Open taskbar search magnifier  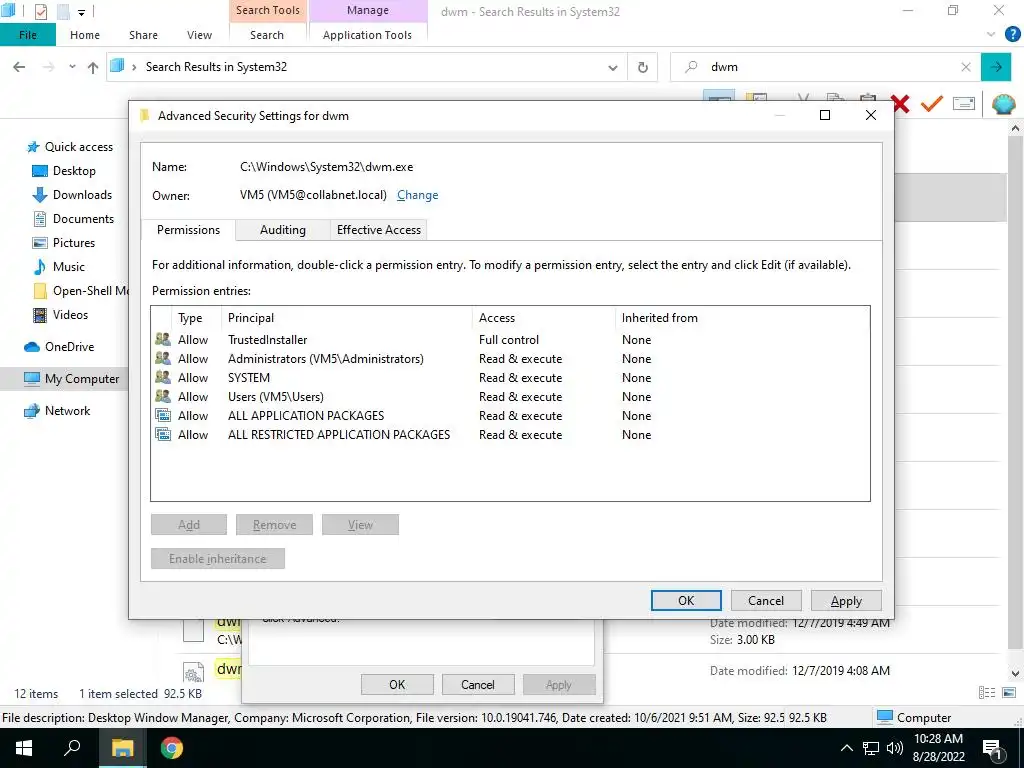(72, 748)
